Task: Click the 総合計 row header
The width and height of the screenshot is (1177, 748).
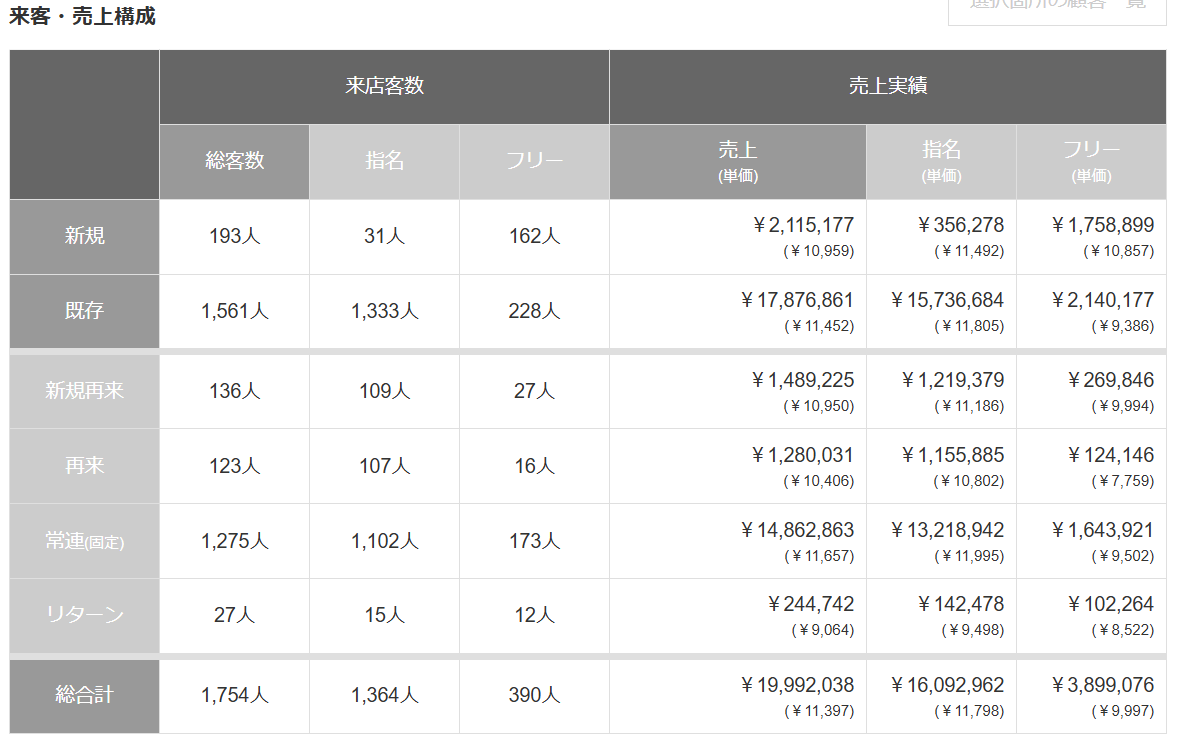Action: 84,695
